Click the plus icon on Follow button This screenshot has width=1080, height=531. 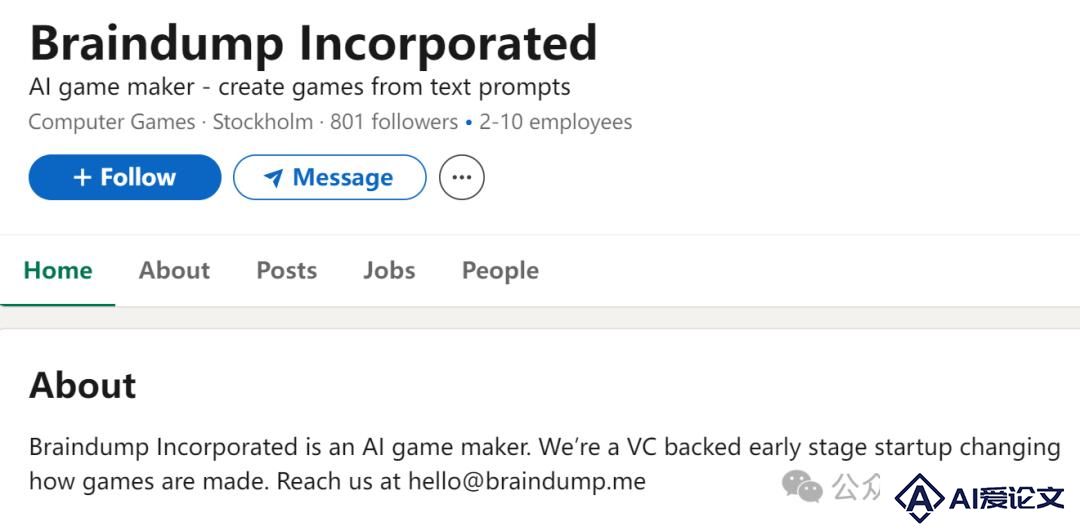(82, 177)
